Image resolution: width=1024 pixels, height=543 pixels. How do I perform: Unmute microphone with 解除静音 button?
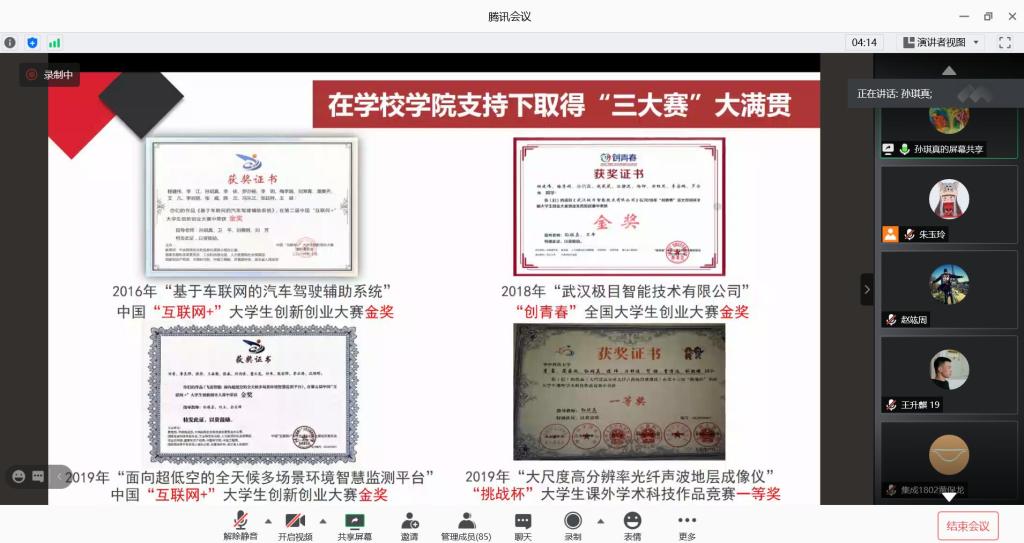pyautogui.click(x=240, y=526)
